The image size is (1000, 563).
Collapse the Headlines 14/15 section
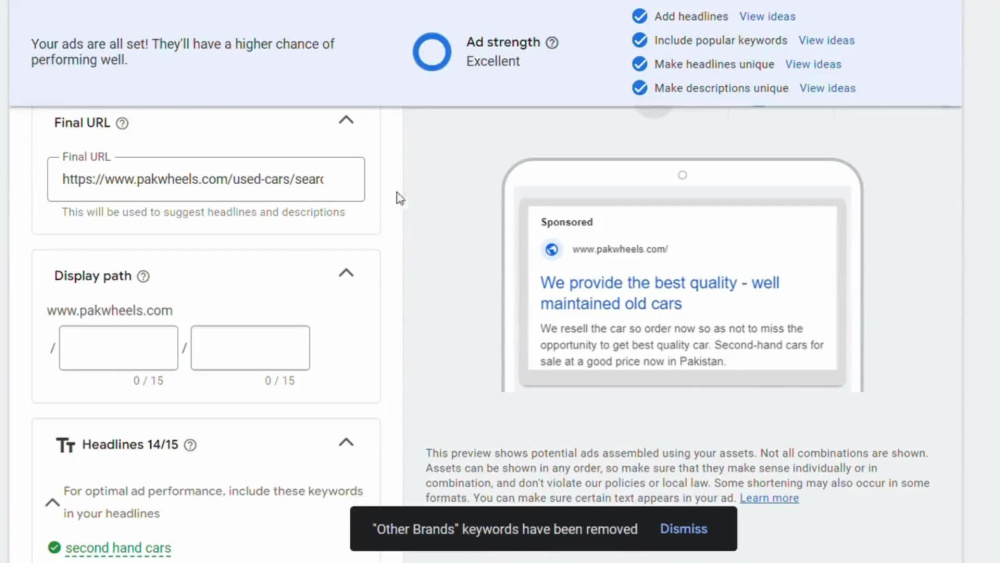[346, 442]
